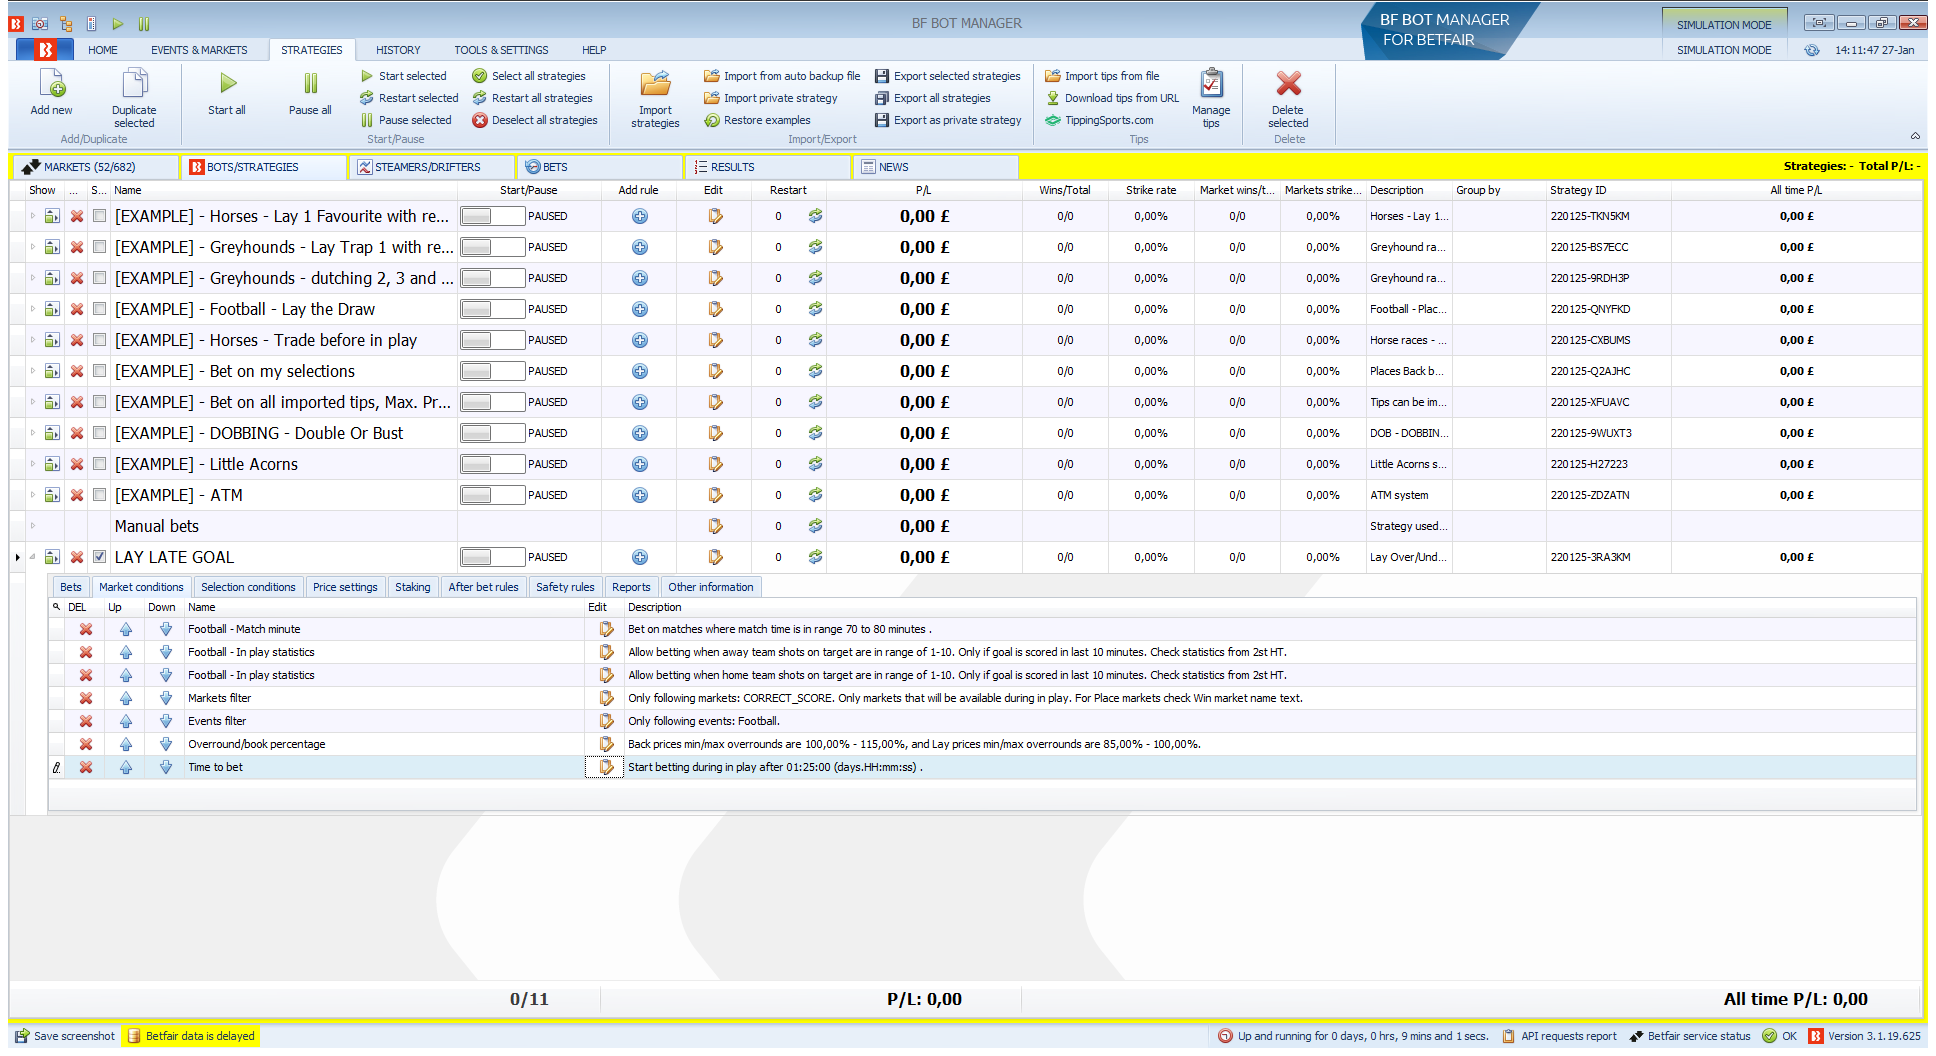Click the Pause all icon
This screenshot has height=1056, width=1936.
(310, 84)
